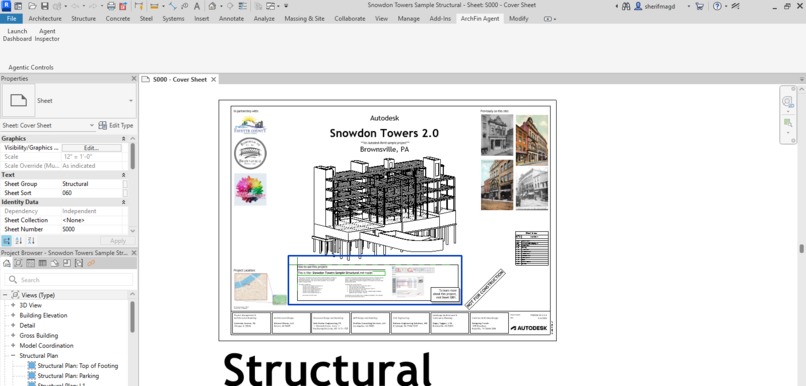806x386 pixels.
Task: Switch to the Structure ribbon tab
Action: coord(83,19)
